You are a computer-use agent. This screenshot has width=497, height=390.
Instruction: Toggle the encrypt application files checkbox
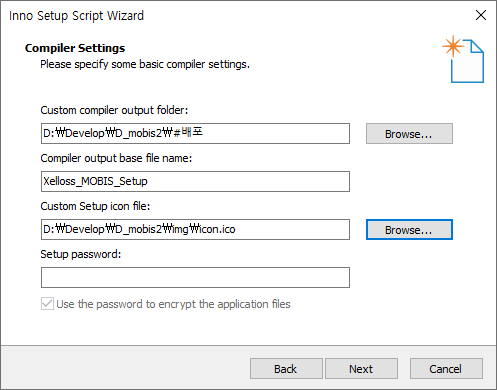click(47, 304)
